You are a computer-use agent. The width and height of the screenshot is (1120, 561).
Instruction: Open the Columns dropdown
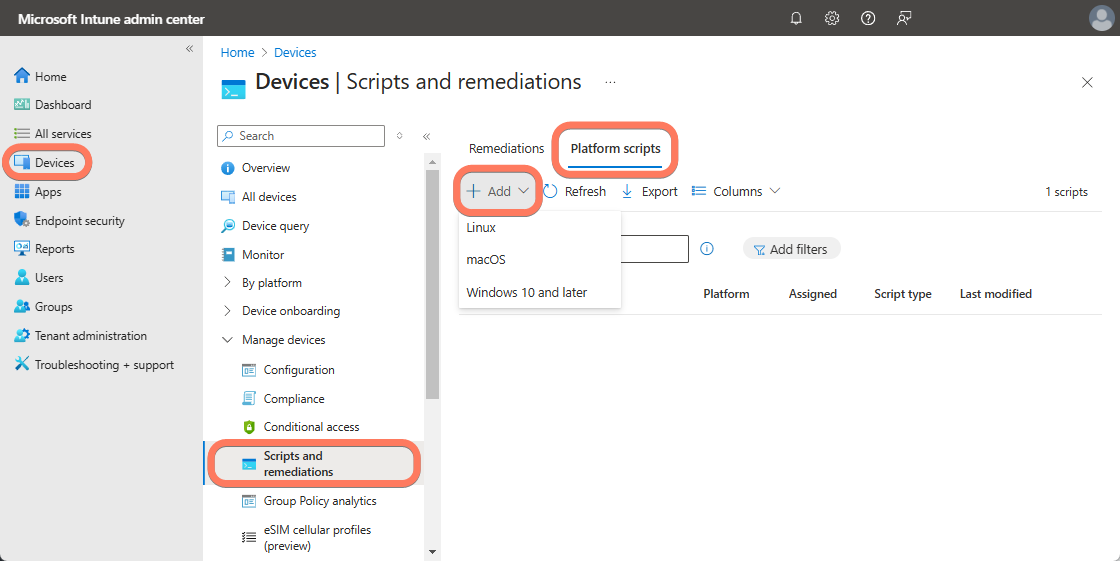(736, 191)
